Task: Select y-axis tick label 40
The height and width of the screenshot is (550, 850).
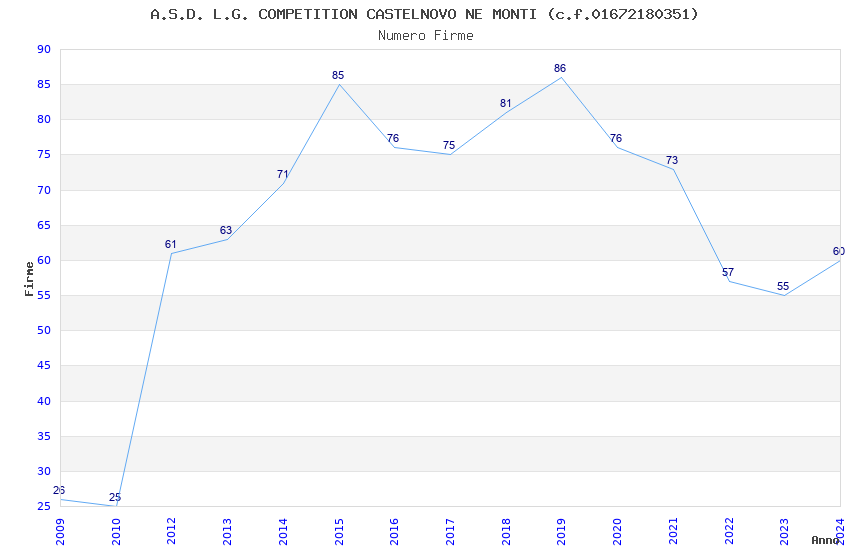Action: (x=44, y=401)
